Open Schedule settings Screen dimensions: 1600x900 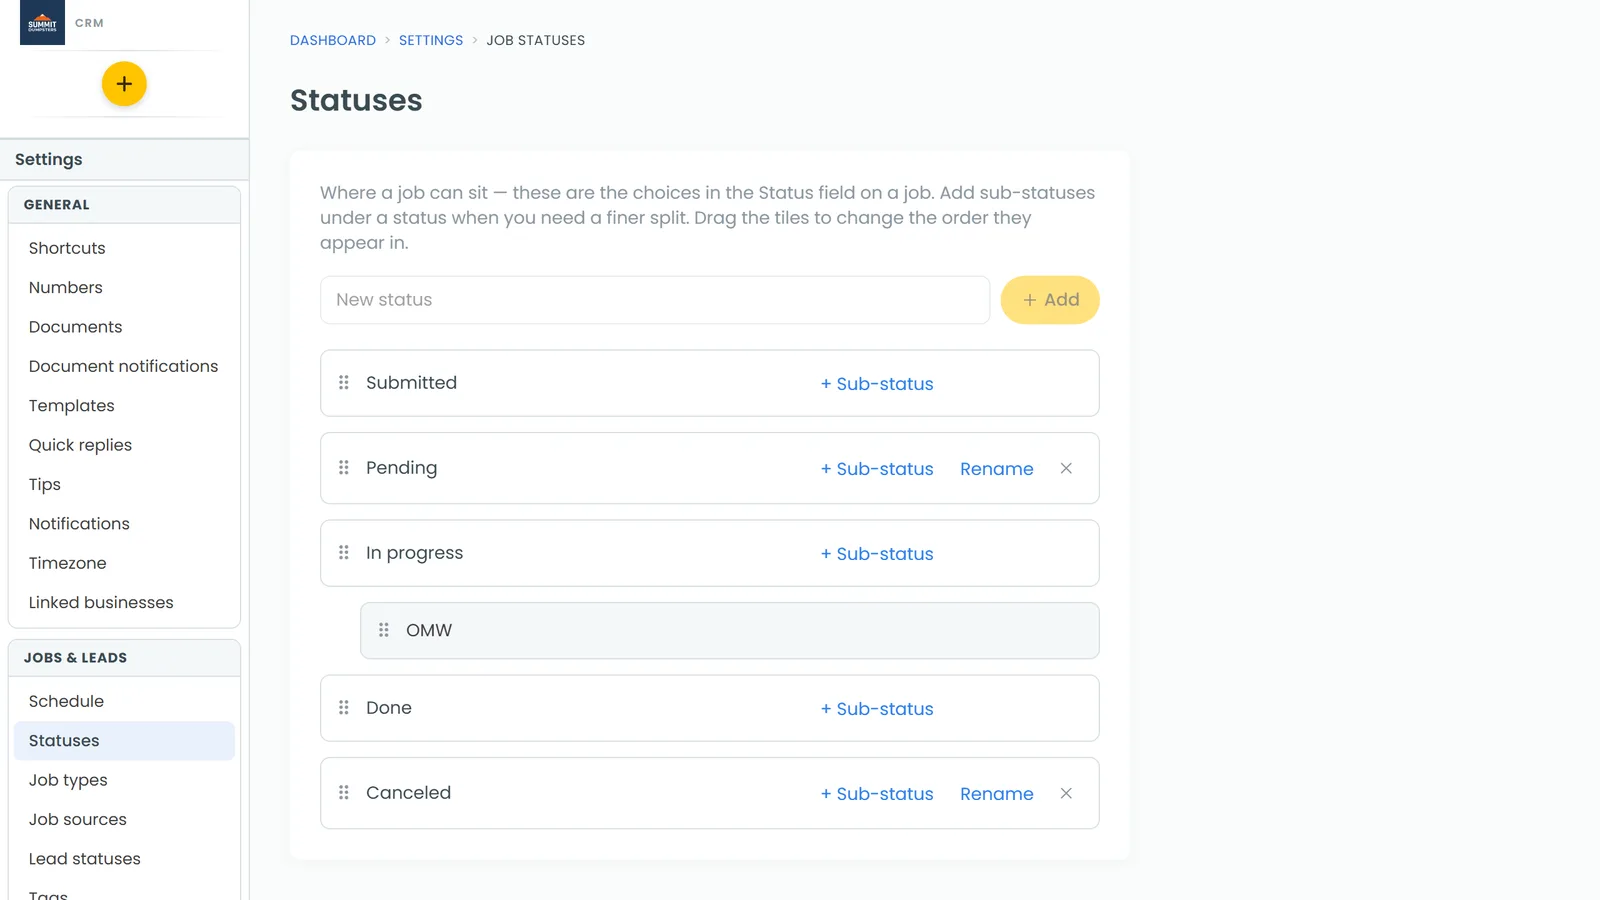point(125,701)
